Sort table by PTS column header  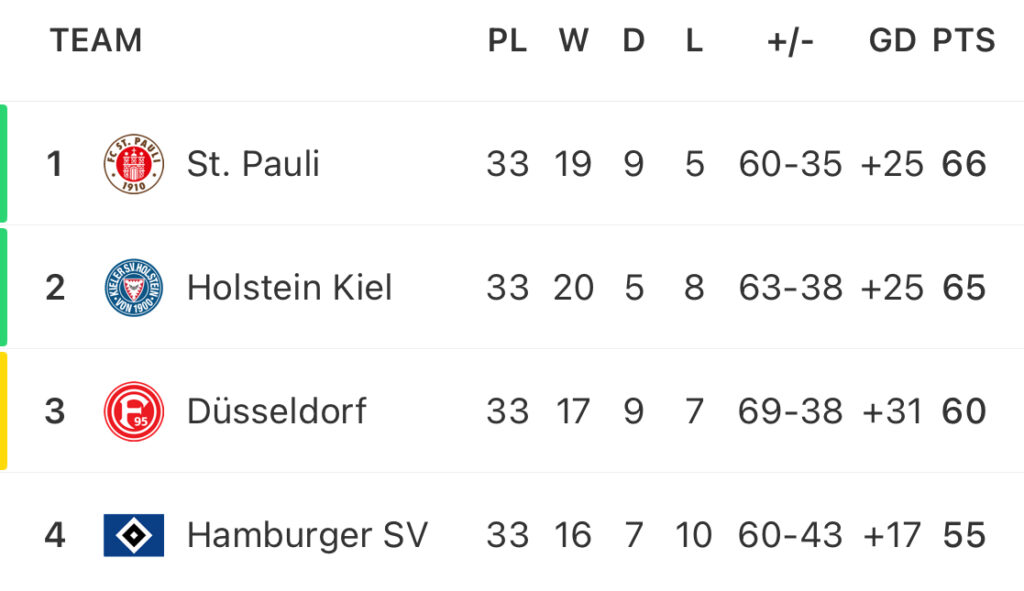click(x=964, y=40)
